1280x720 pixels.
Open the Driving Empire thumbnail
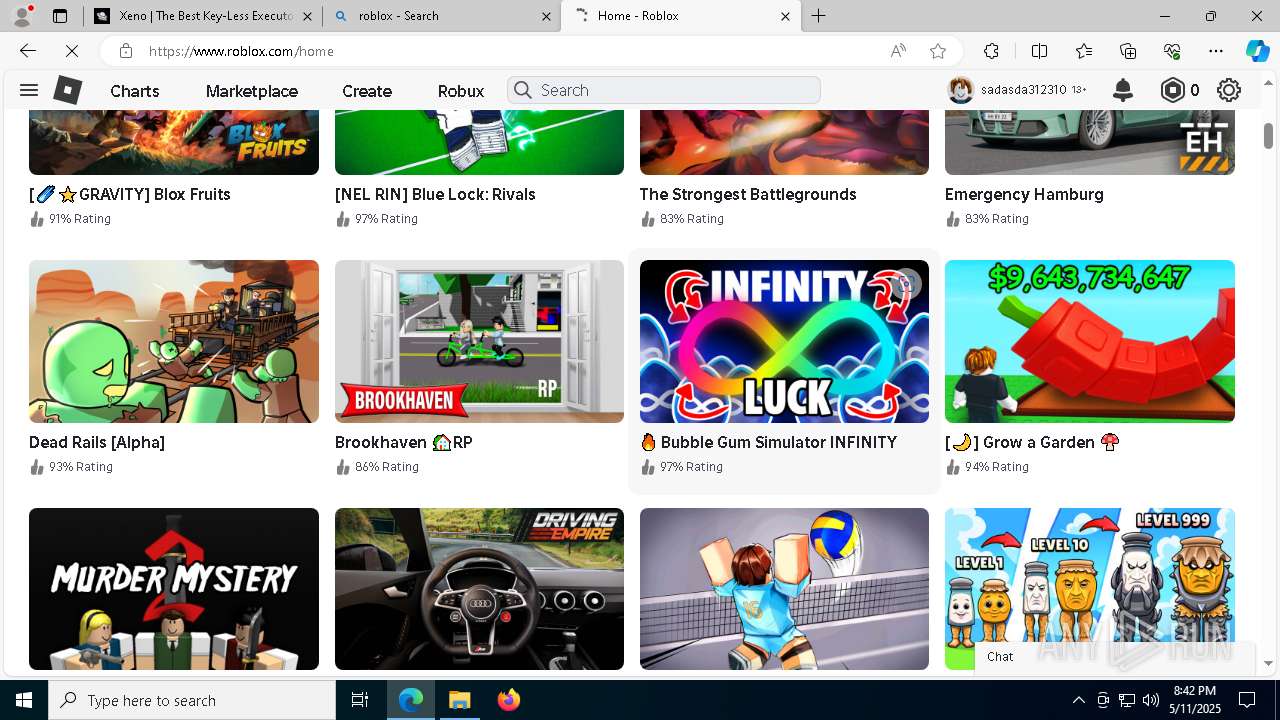pyautogui.click(x=479, y=589)
